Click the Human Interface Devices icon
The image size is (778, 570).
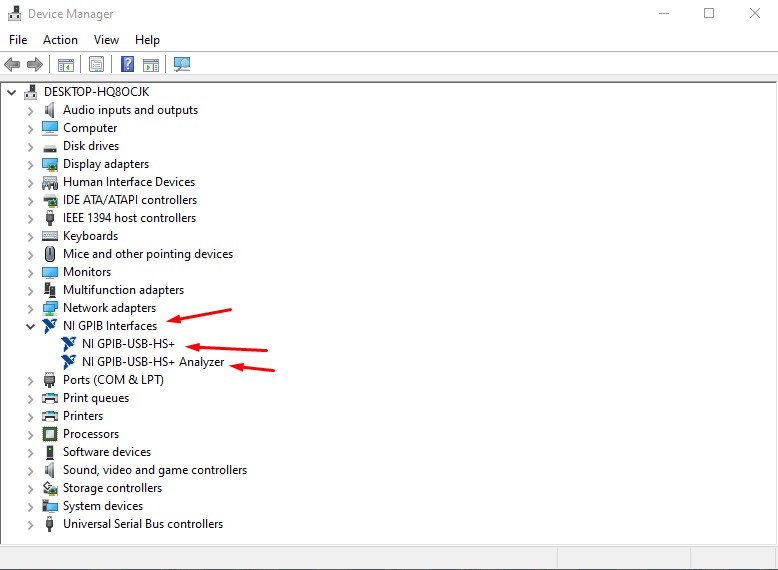50,183
